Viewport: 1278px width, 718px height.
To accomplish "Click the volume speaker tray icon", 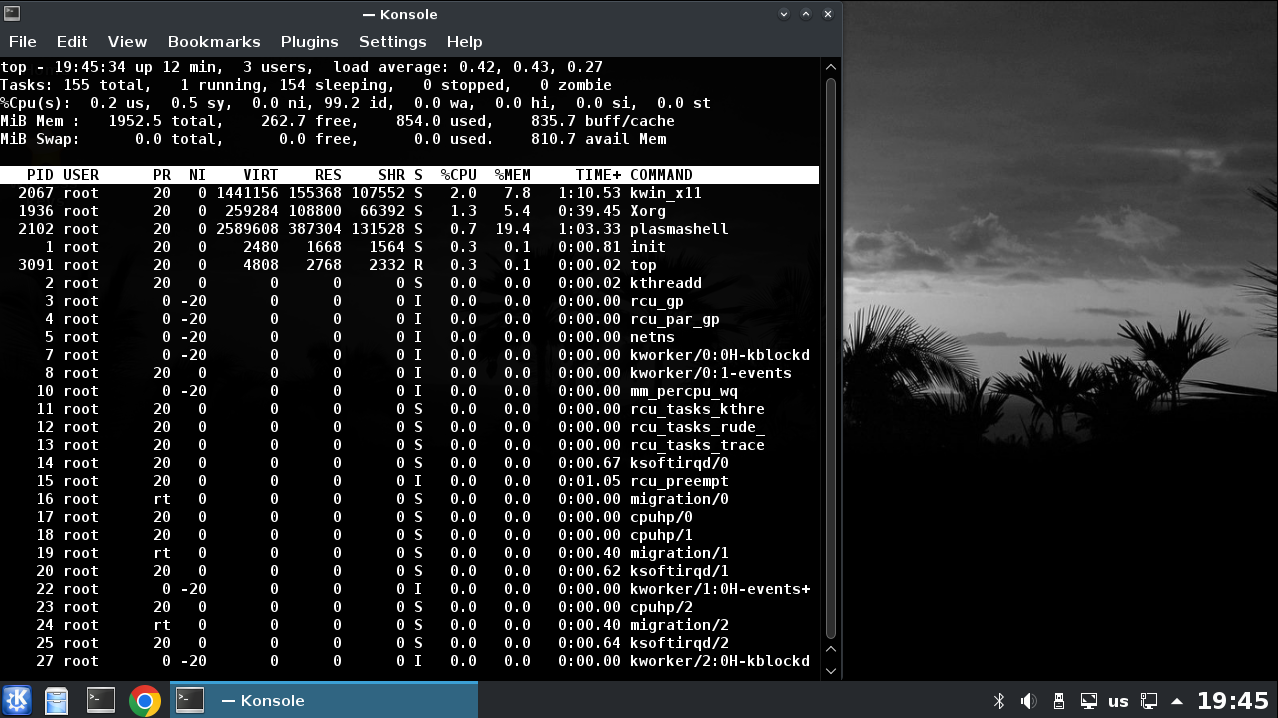I will point(1028,701).
